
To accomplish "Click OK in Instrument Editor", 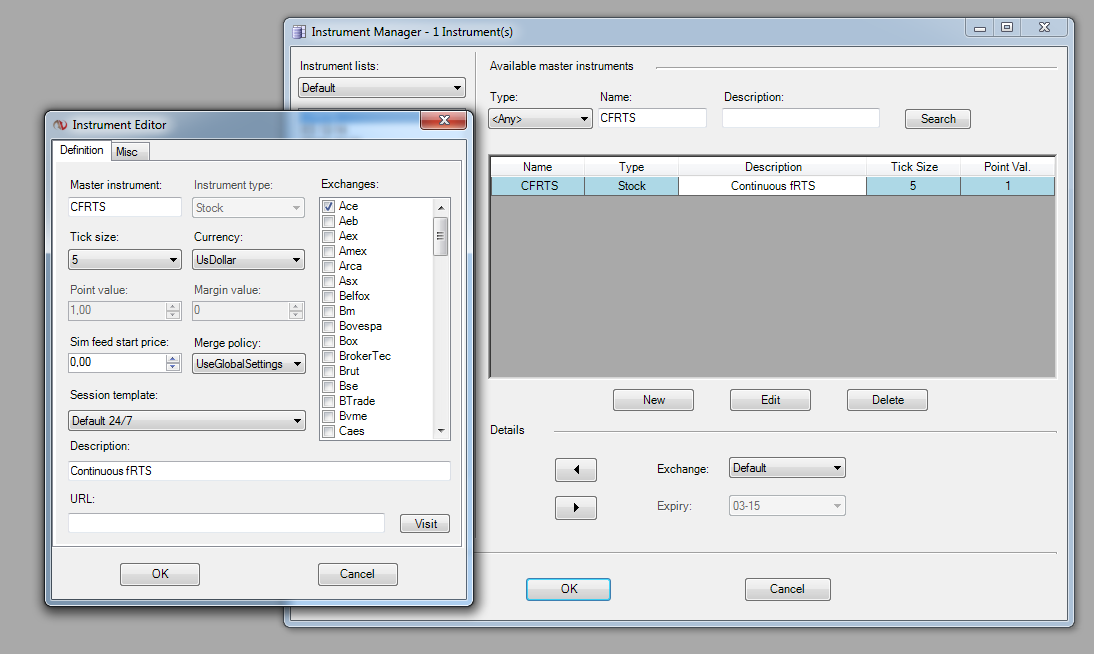I will coord(160,574).
